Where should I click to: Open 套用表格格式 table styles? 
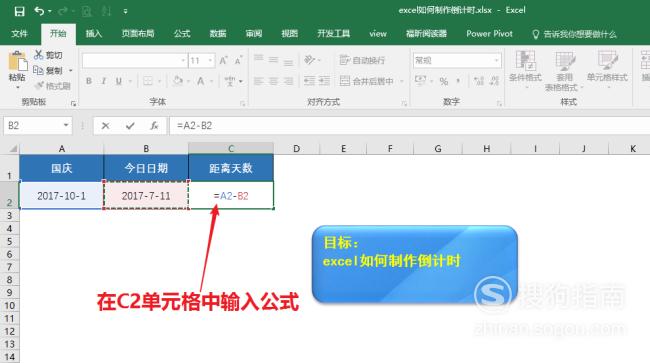[x=564, y=70]
